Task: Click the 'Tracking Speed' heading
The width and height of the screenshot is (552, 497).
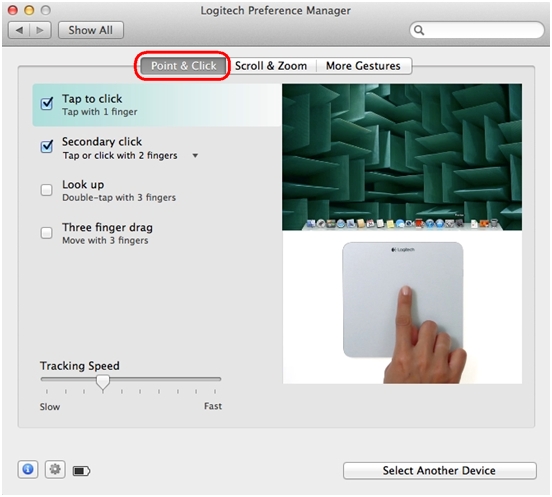Action: coord(80,366)
